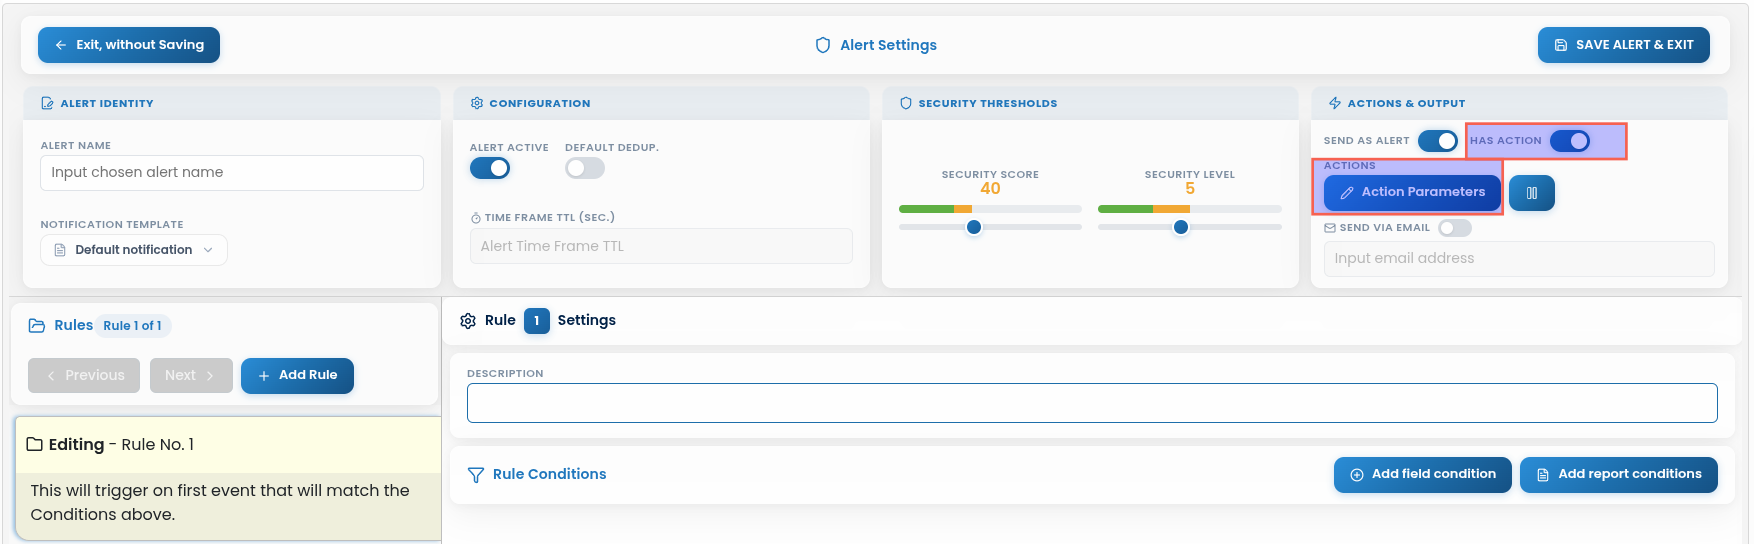The width and height of the screenshot is (1754, 544).
Task: Enable the Send Via Email toggle
Action: [x=1455, y=228]
